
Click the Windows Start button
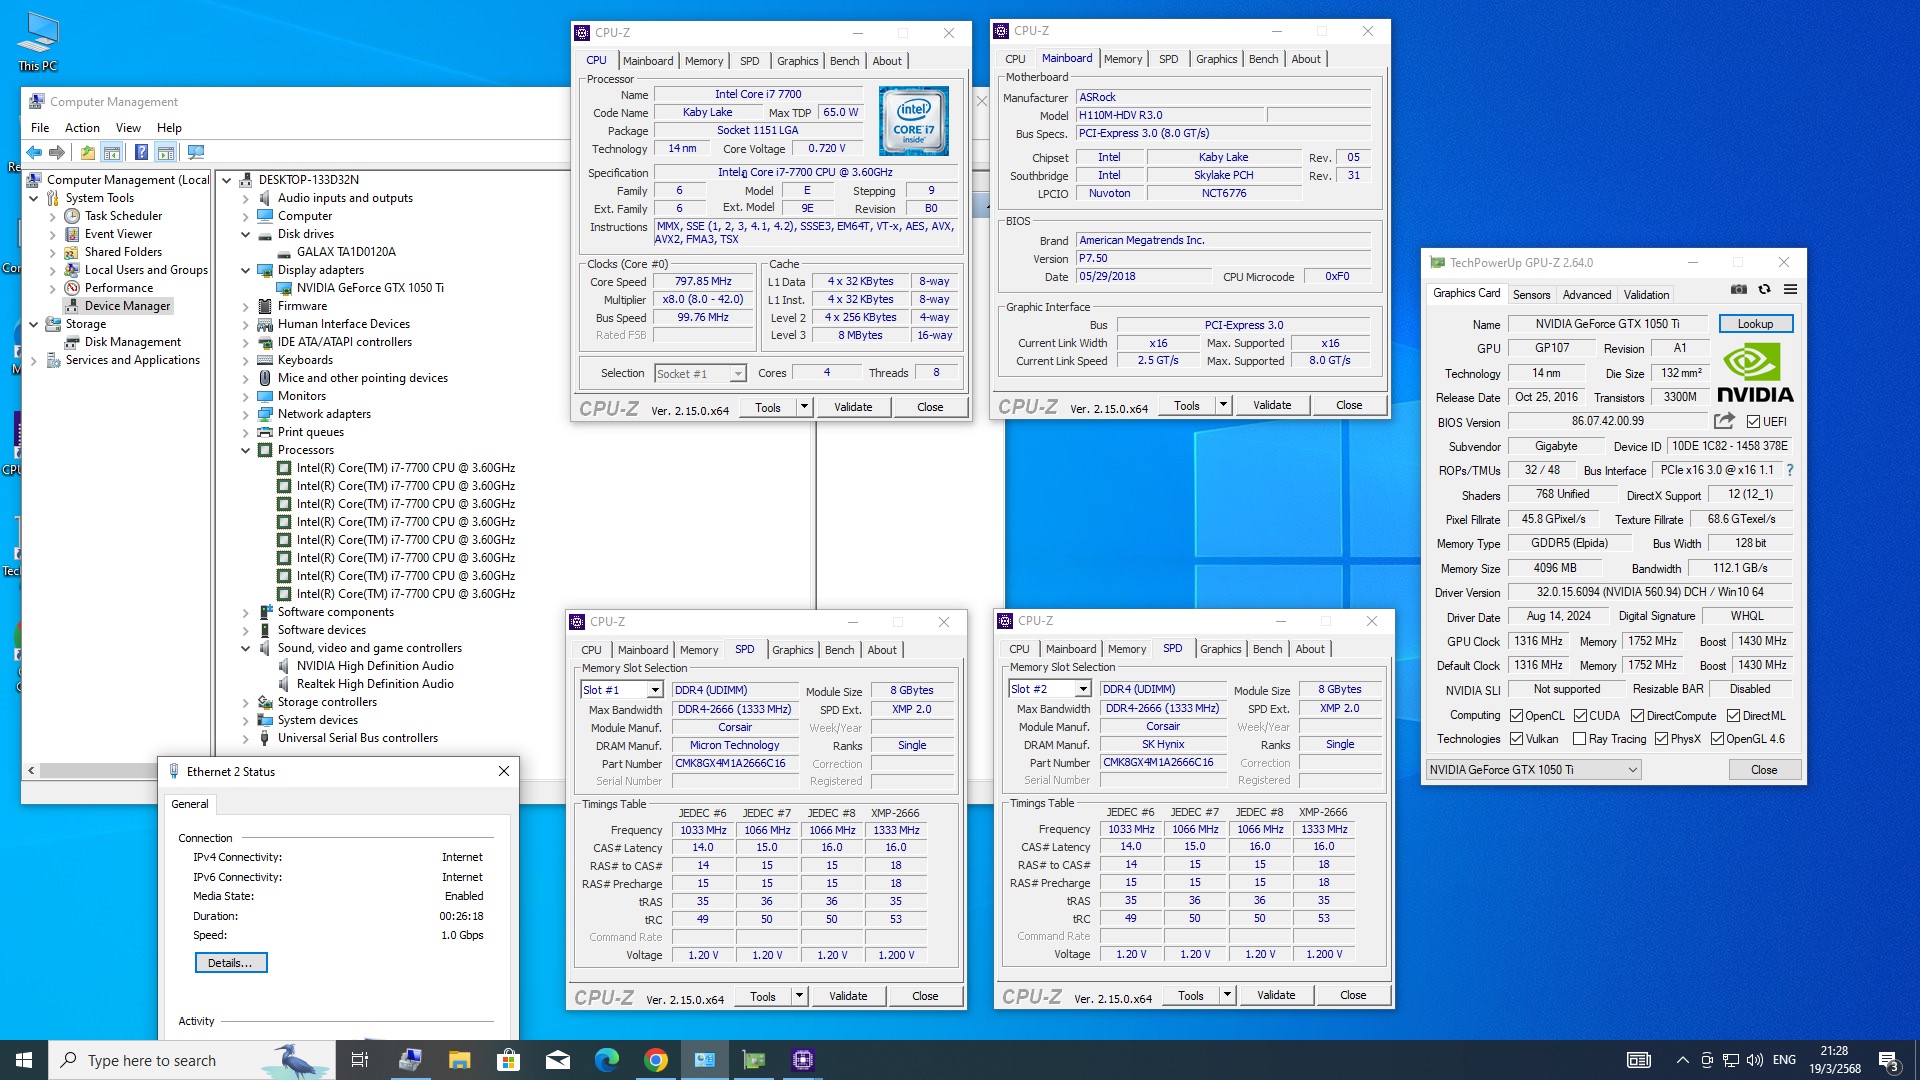pos(24,1060)
